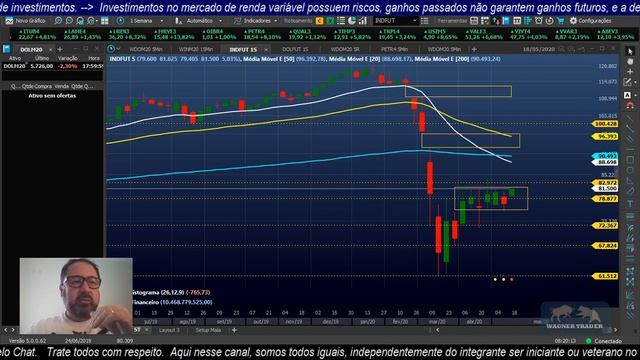The image size is (640, 360).
Task: Select the crosshair plus tool
Action: (x=630, y=71)
